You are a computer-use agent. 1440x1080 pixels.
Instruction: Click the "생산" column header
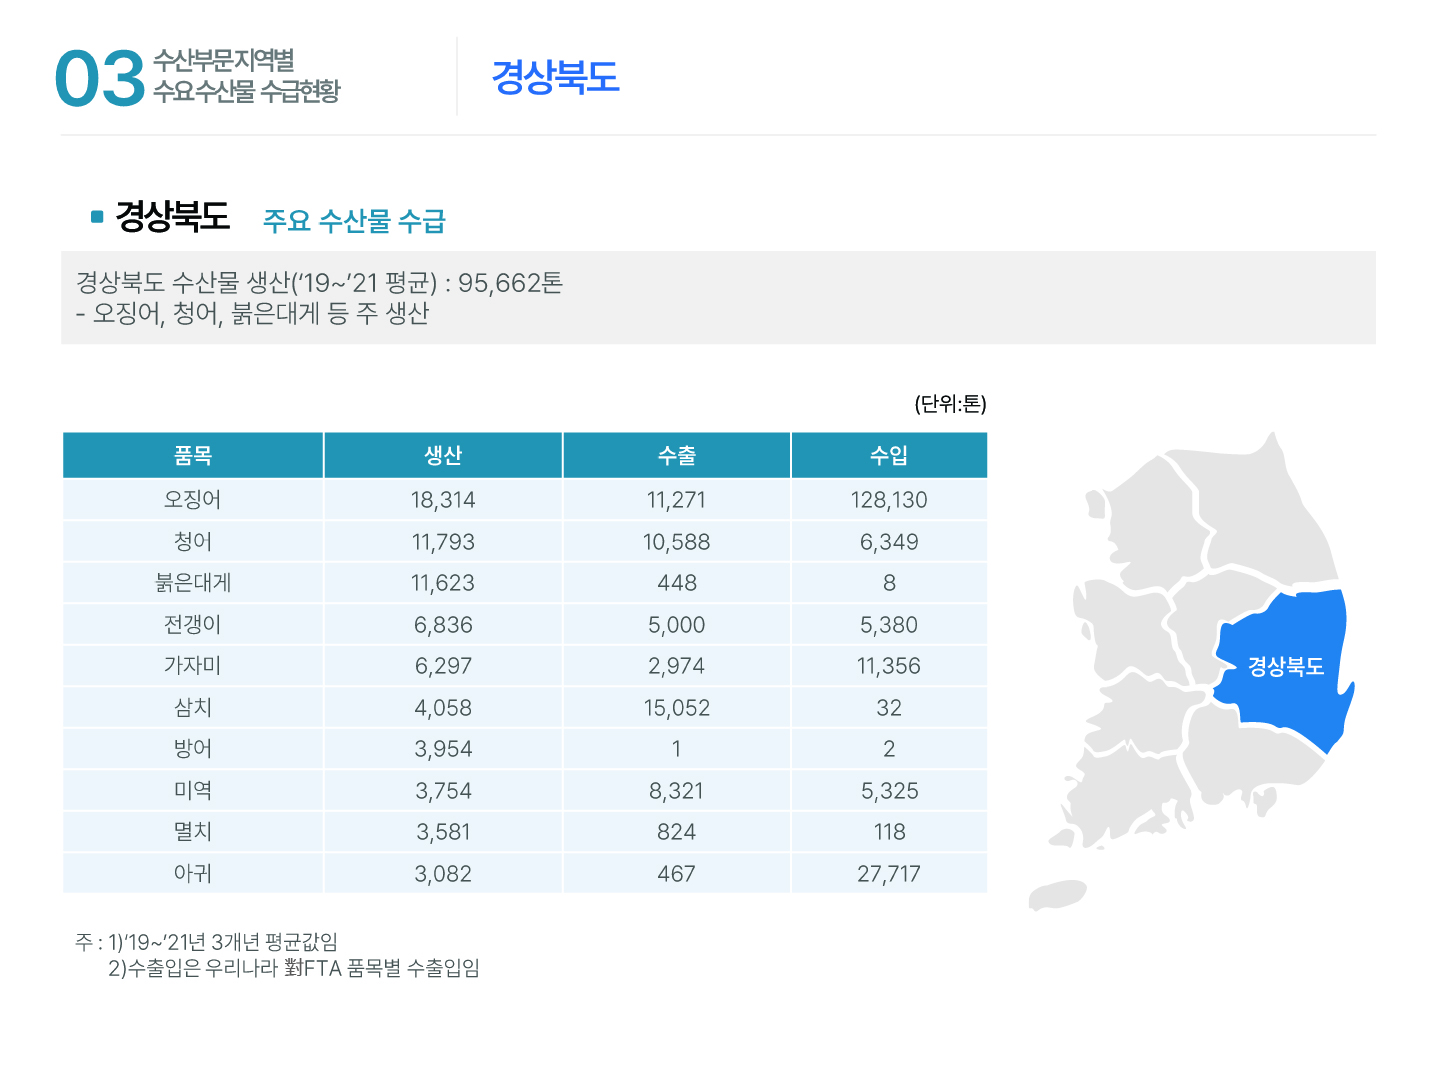tap(443, 456)
